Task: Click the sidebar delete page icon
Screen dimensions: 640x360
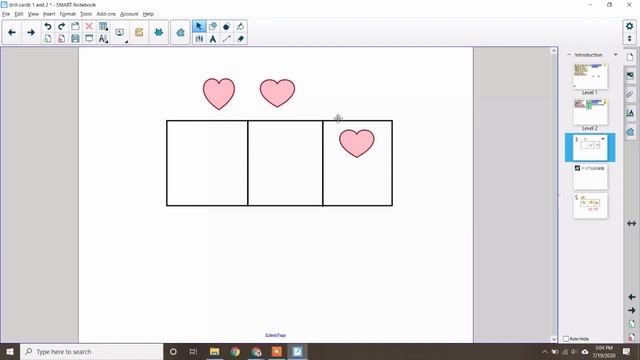Action: [x=631, y=337]
